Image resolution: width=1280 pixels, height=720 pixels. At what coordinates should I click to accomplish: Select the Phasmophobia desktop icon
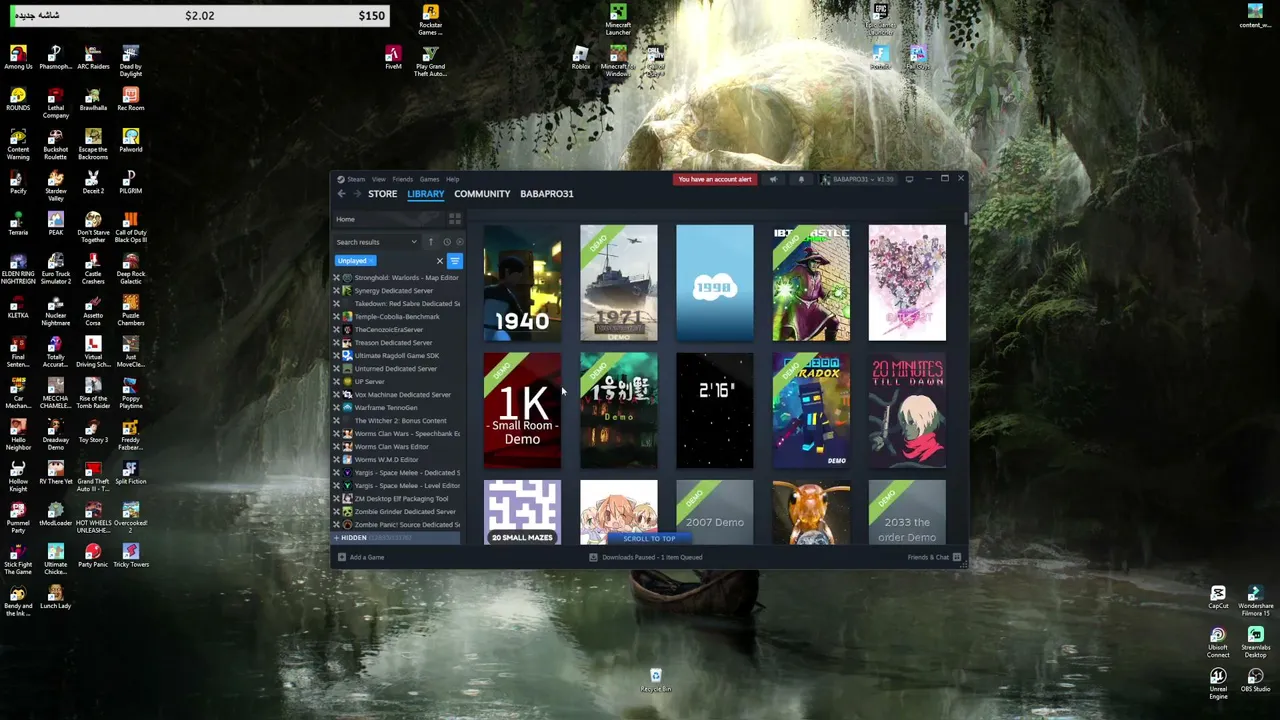click(56, 57)
